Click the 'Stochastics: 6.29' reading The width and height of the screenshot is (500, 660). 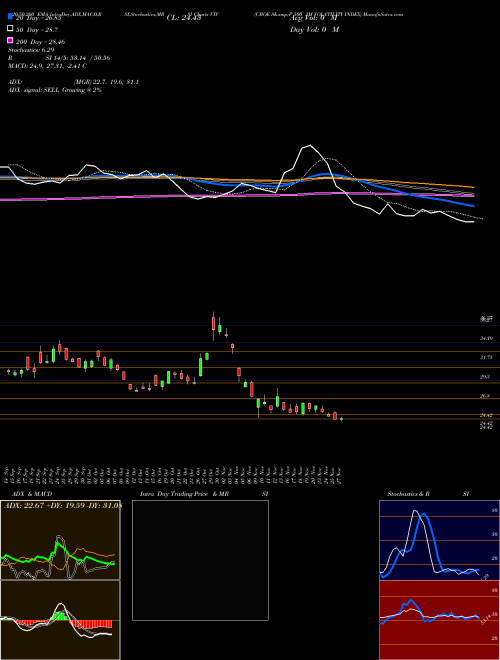point(31,50)
